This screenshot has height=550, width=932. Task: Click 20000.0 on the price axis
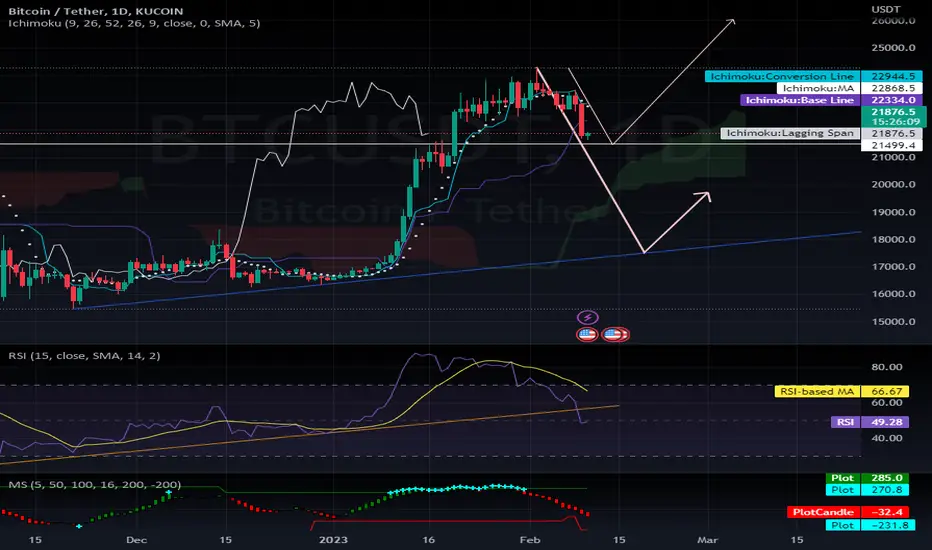coord(893,184)
